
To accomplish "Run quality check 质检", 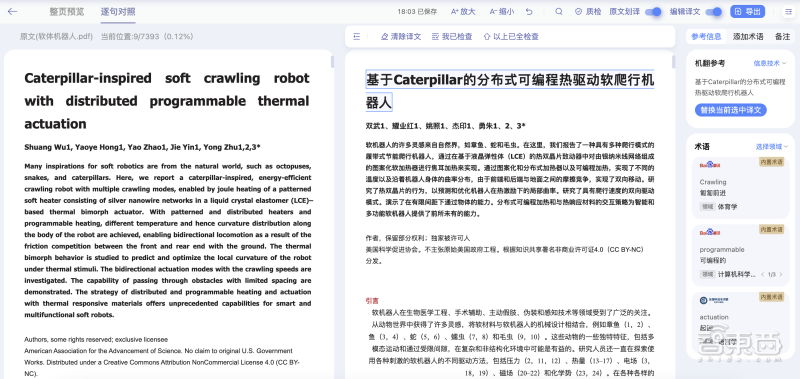I will 588,12.
